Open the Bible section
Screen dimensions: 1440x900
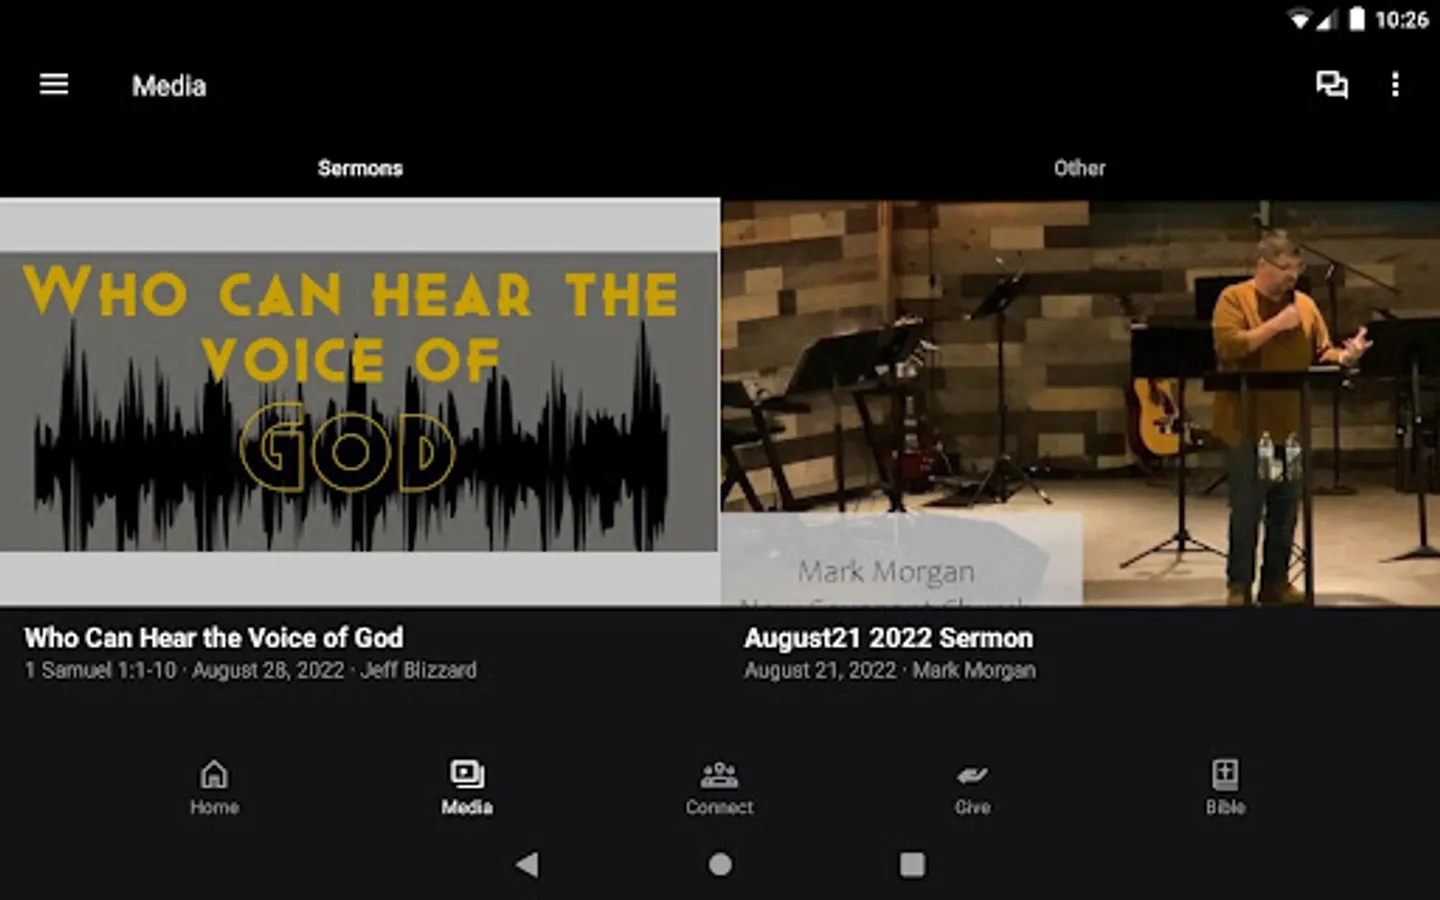[x=1225, y=788]
